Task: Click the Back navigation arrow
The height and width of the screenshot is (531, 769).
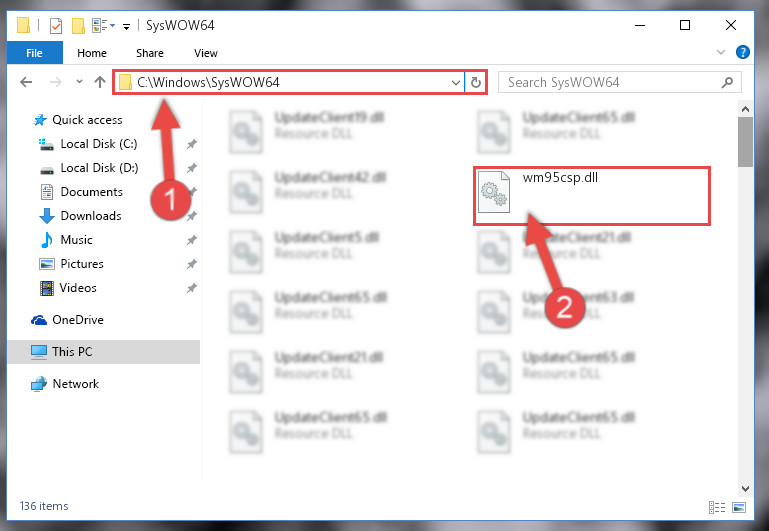Action: coord(26,82)
